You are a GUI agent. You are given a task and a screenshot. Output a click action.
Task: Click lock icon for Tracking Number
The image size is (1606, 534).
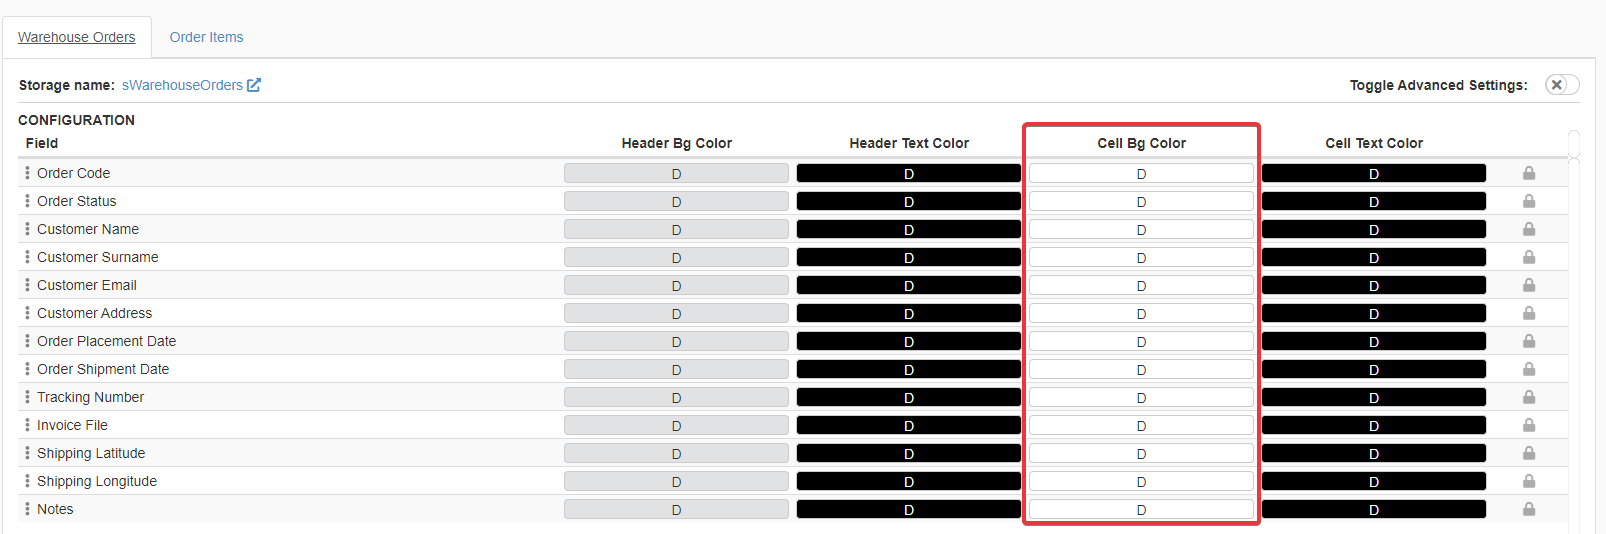click(x=1528, y=397)
